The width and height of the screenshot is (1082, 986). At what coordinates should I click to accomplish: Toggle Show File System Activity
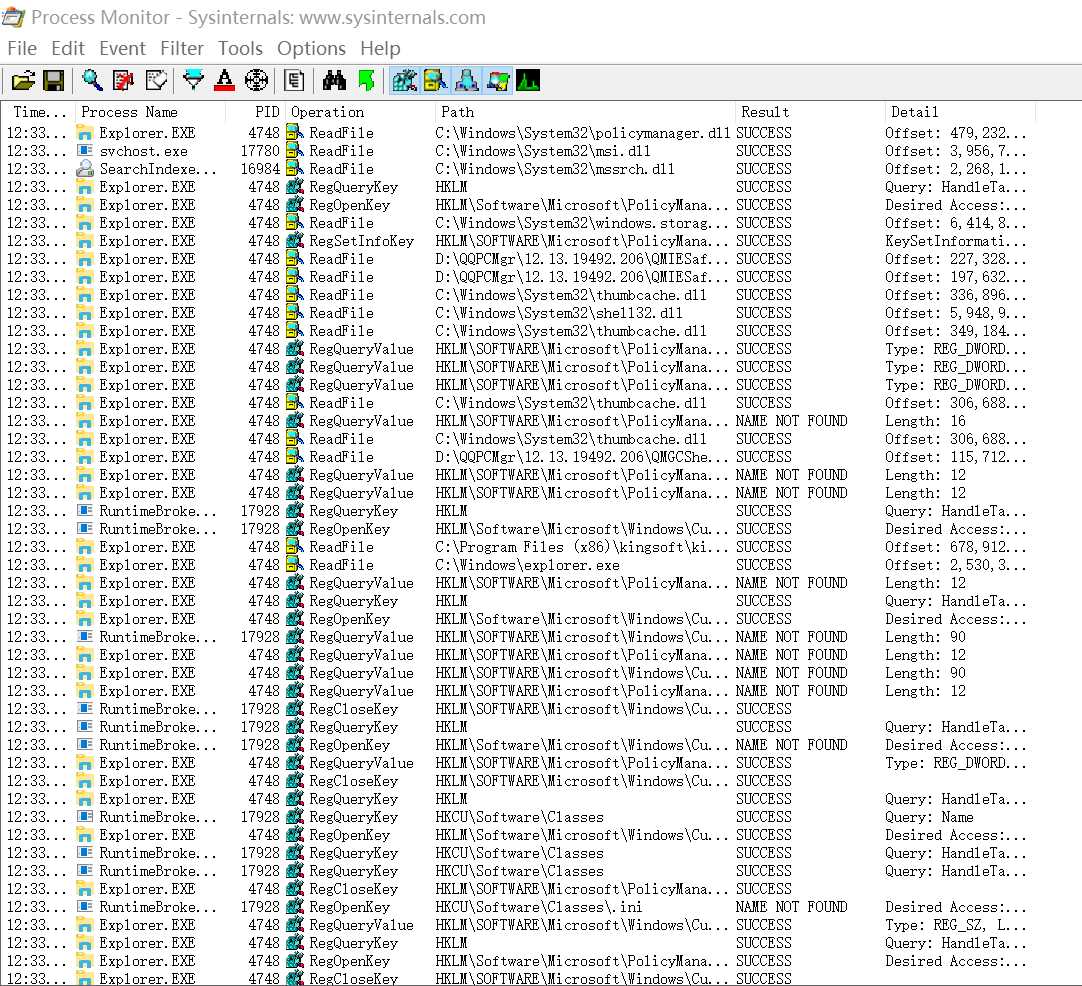435,81
